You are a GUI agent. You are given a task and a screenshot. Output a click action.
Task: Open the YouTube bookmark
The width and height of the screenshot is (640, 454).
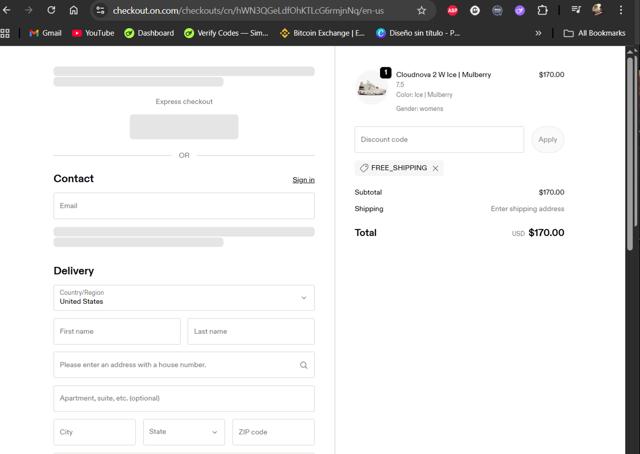coord(93,33)
